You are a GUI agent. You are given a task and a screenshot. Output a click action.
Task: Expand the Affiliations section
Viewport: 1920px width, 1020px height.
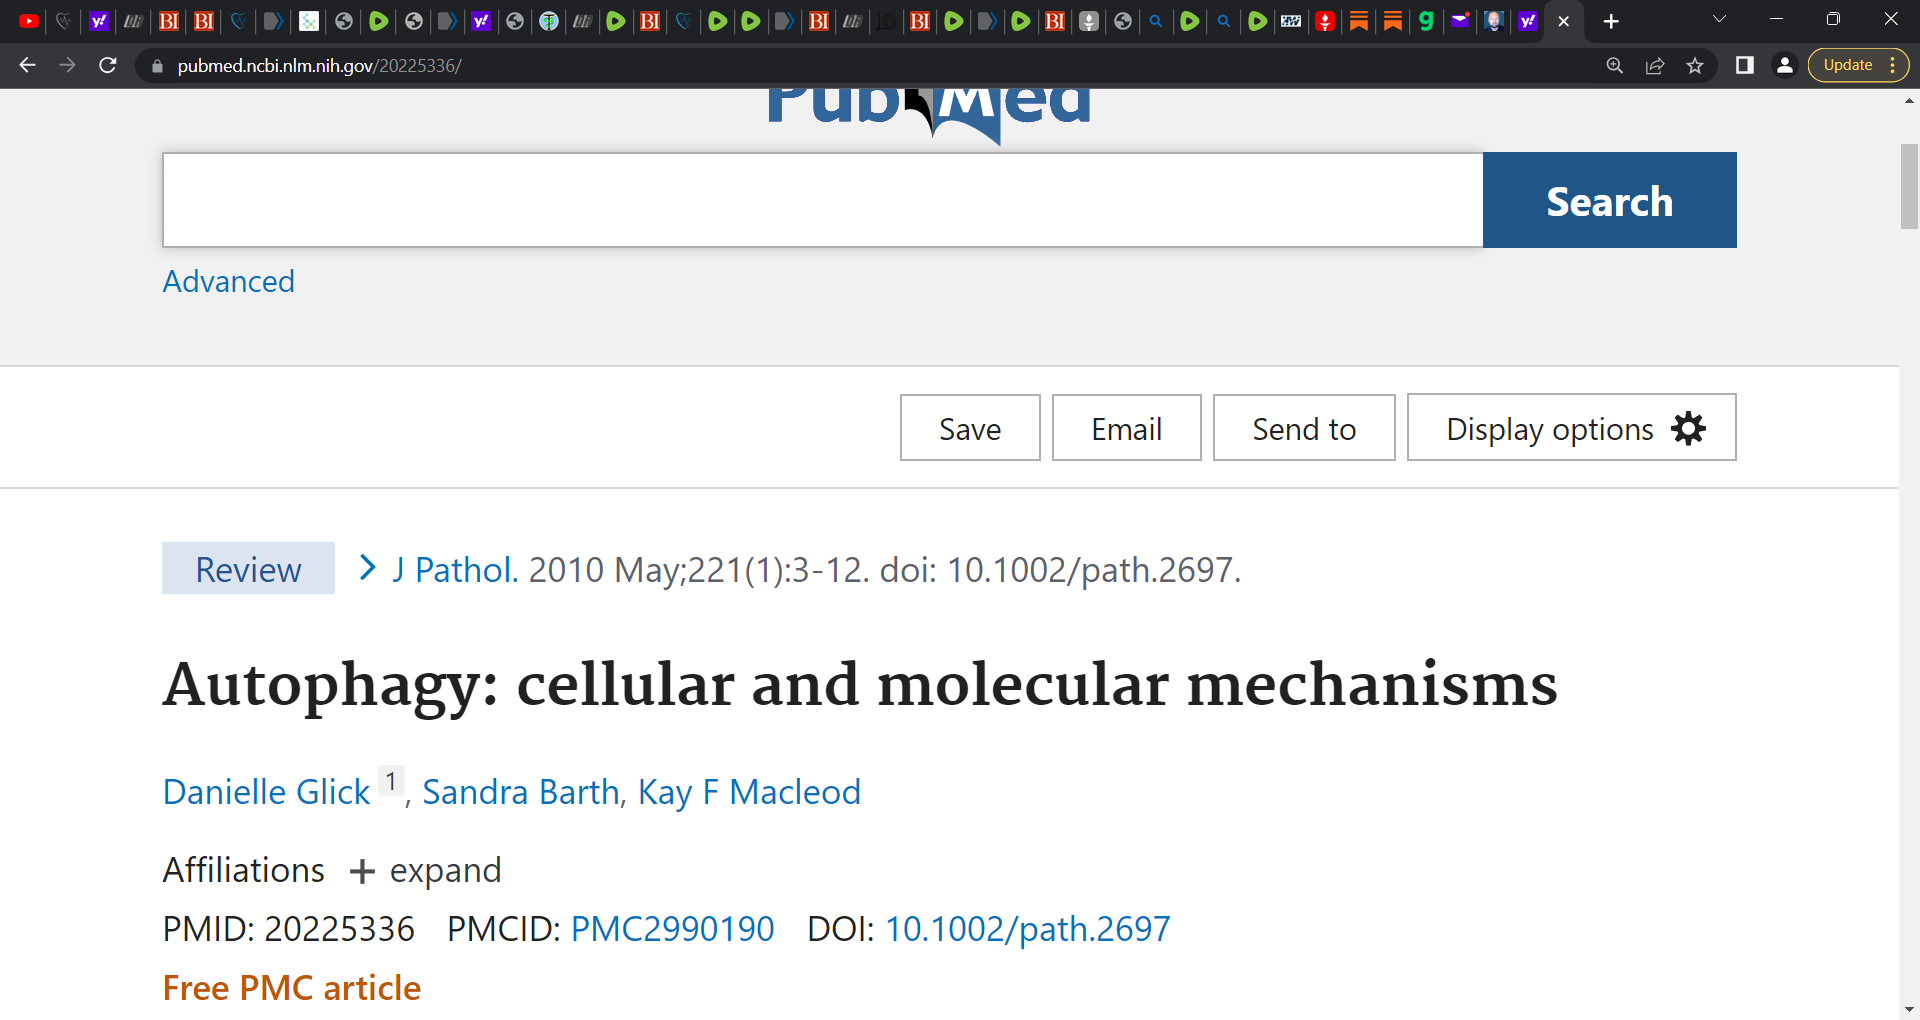click(424, 870)
